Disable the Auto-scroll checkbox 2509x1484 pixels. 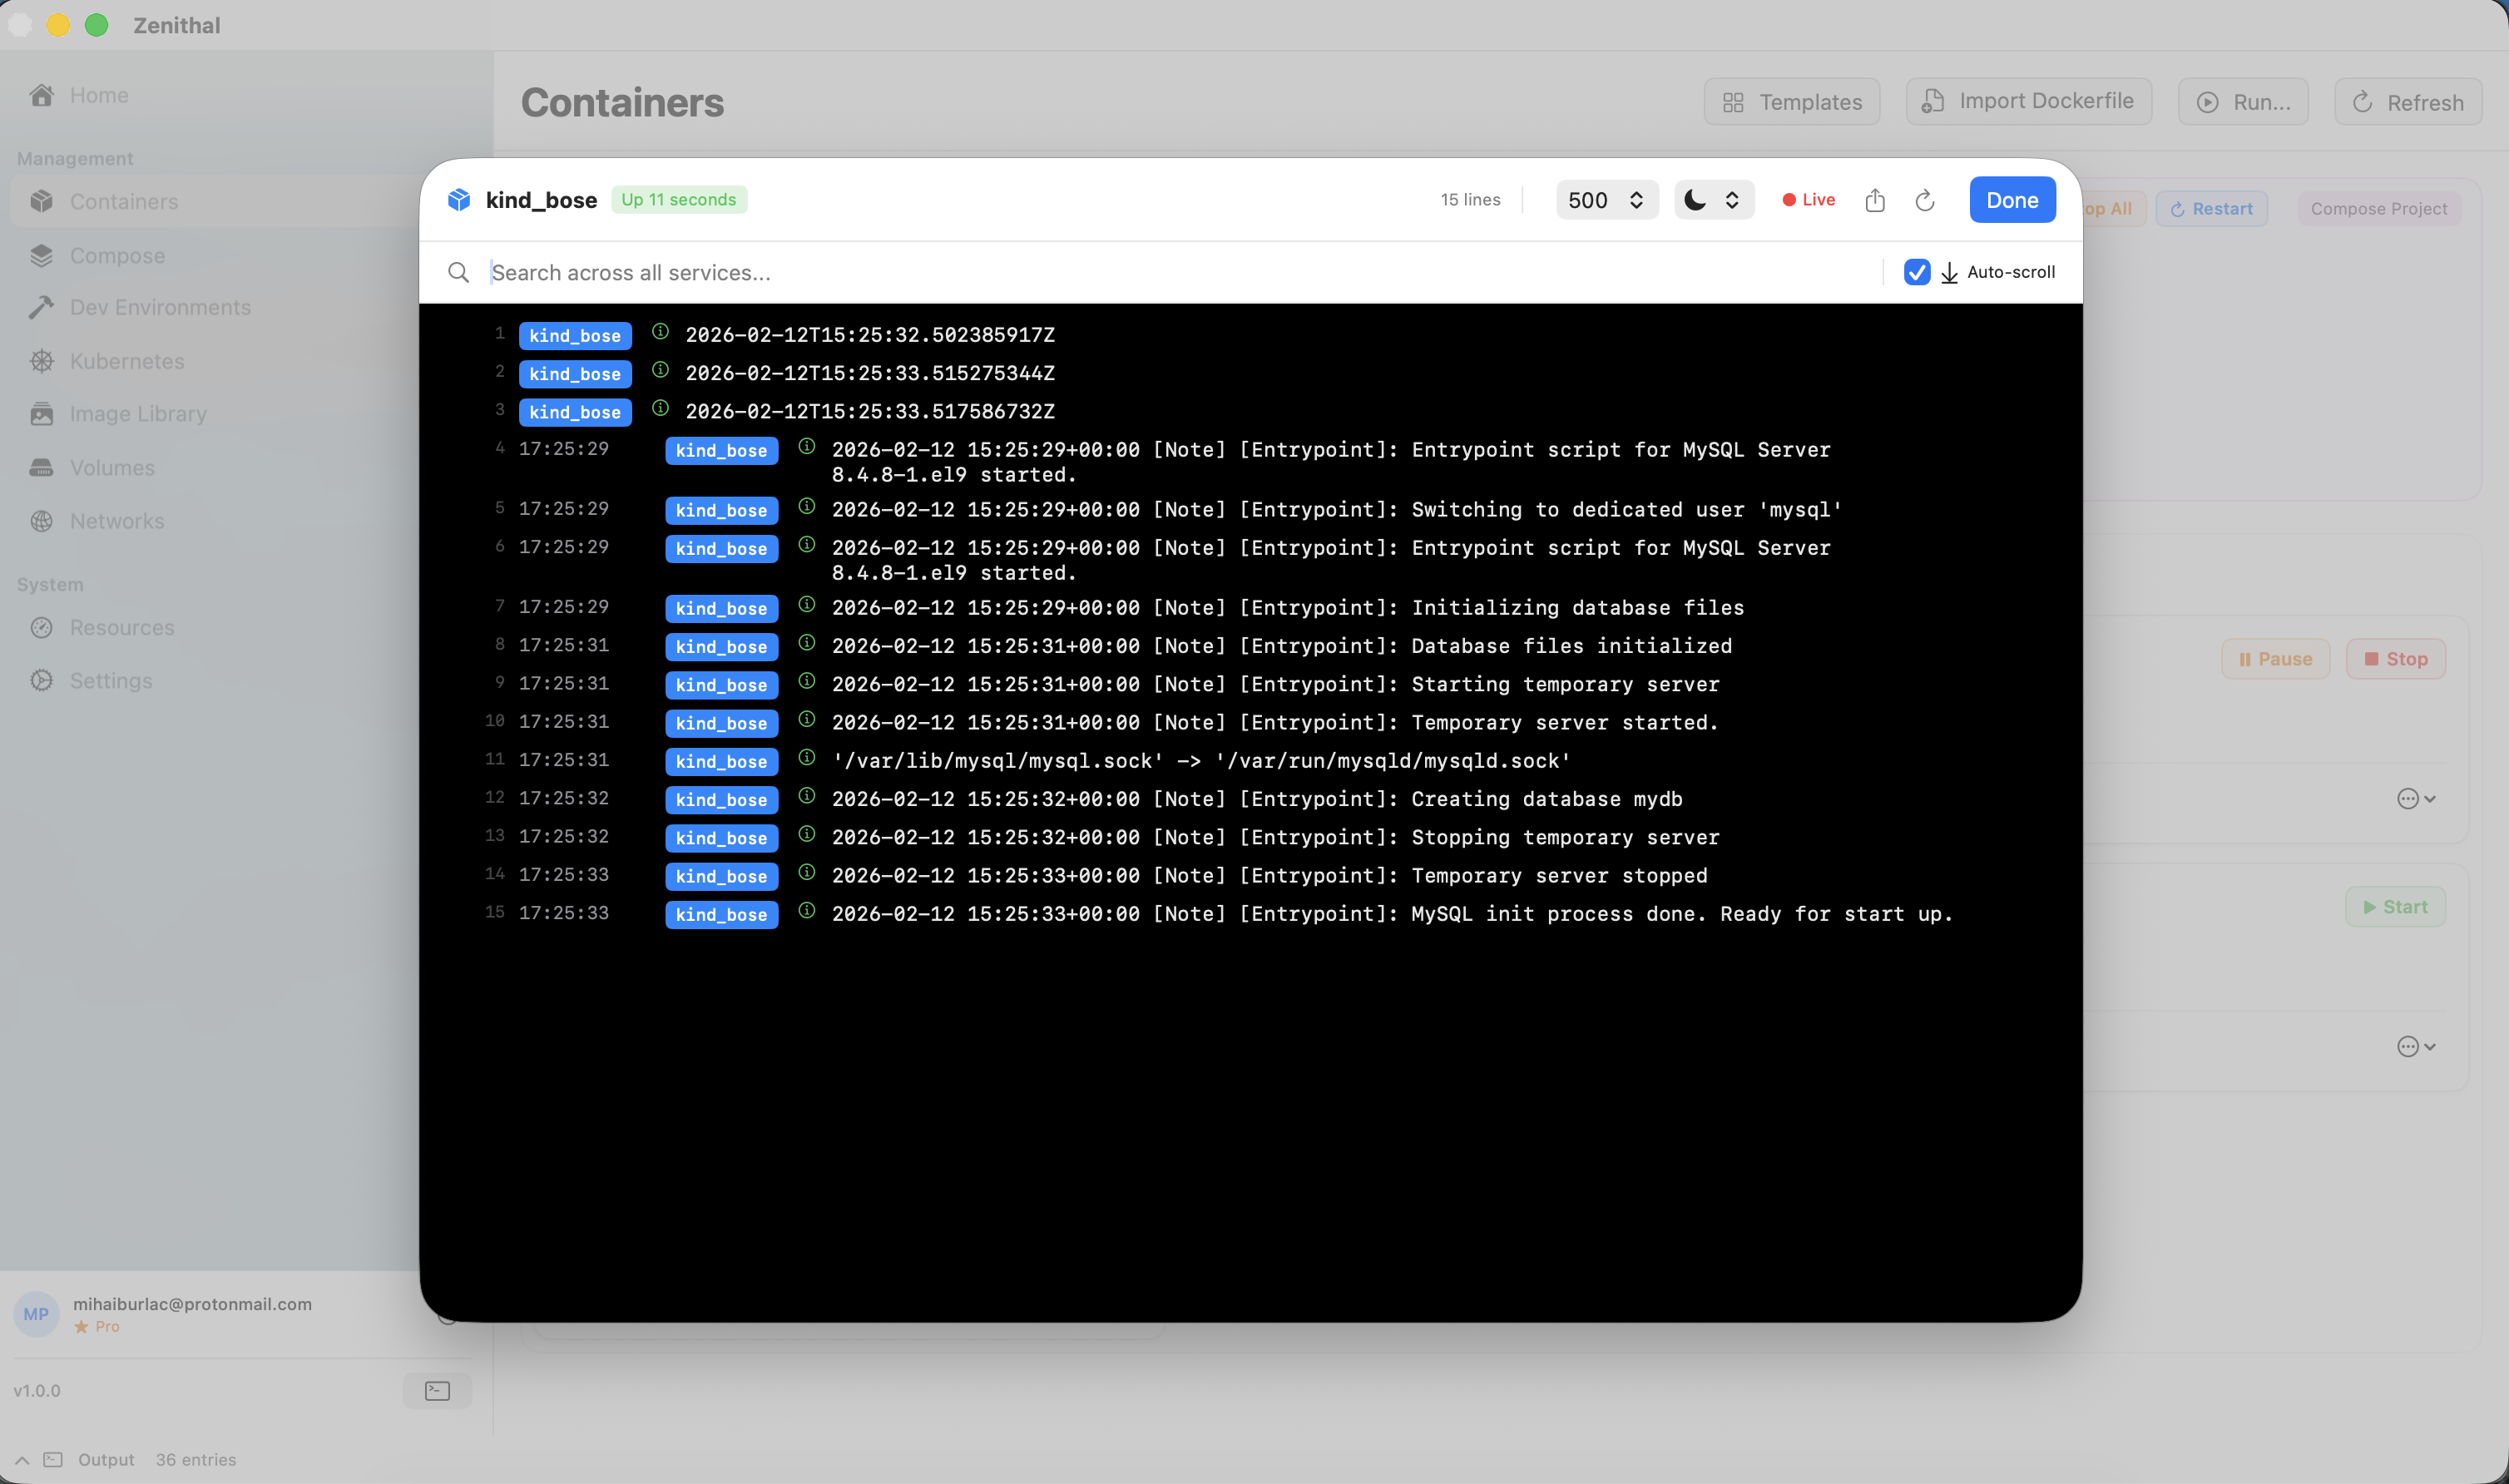pos(1917,272)
